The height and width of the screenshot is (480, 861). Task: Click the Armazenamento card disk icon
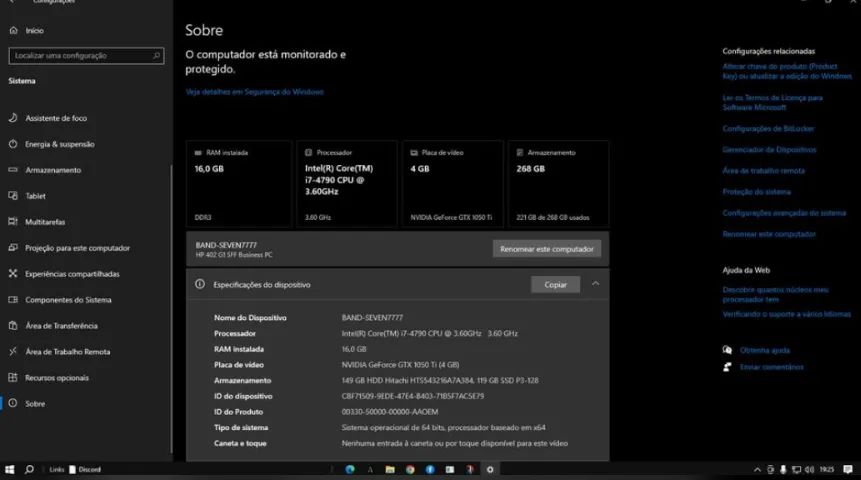(520, 153)
